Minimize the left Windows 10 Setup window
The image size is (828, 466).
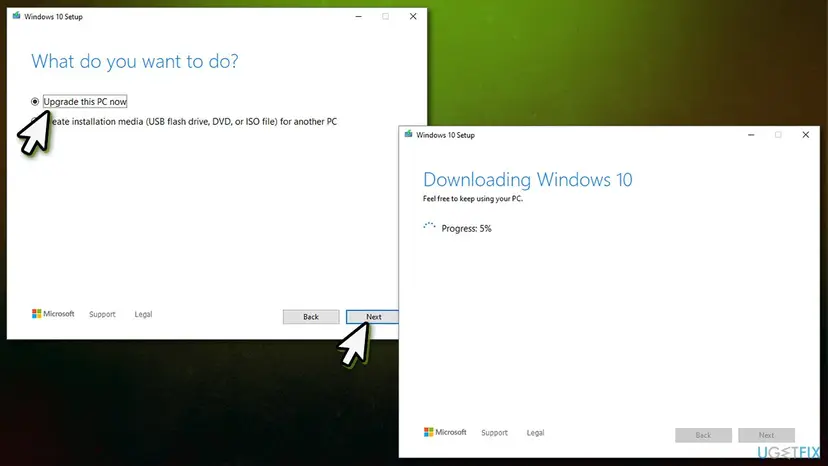click(359, 16)
